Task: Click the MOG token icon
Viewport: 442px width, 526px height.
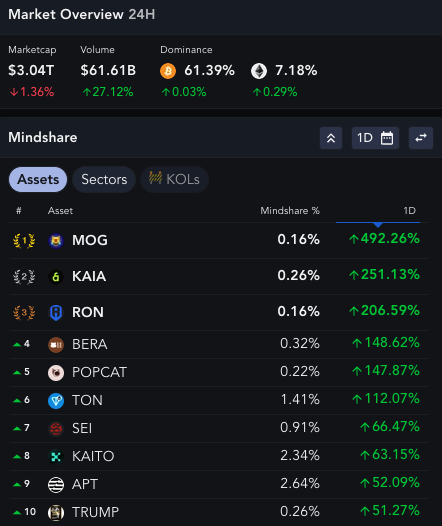Action: click(x=56, y=241)
